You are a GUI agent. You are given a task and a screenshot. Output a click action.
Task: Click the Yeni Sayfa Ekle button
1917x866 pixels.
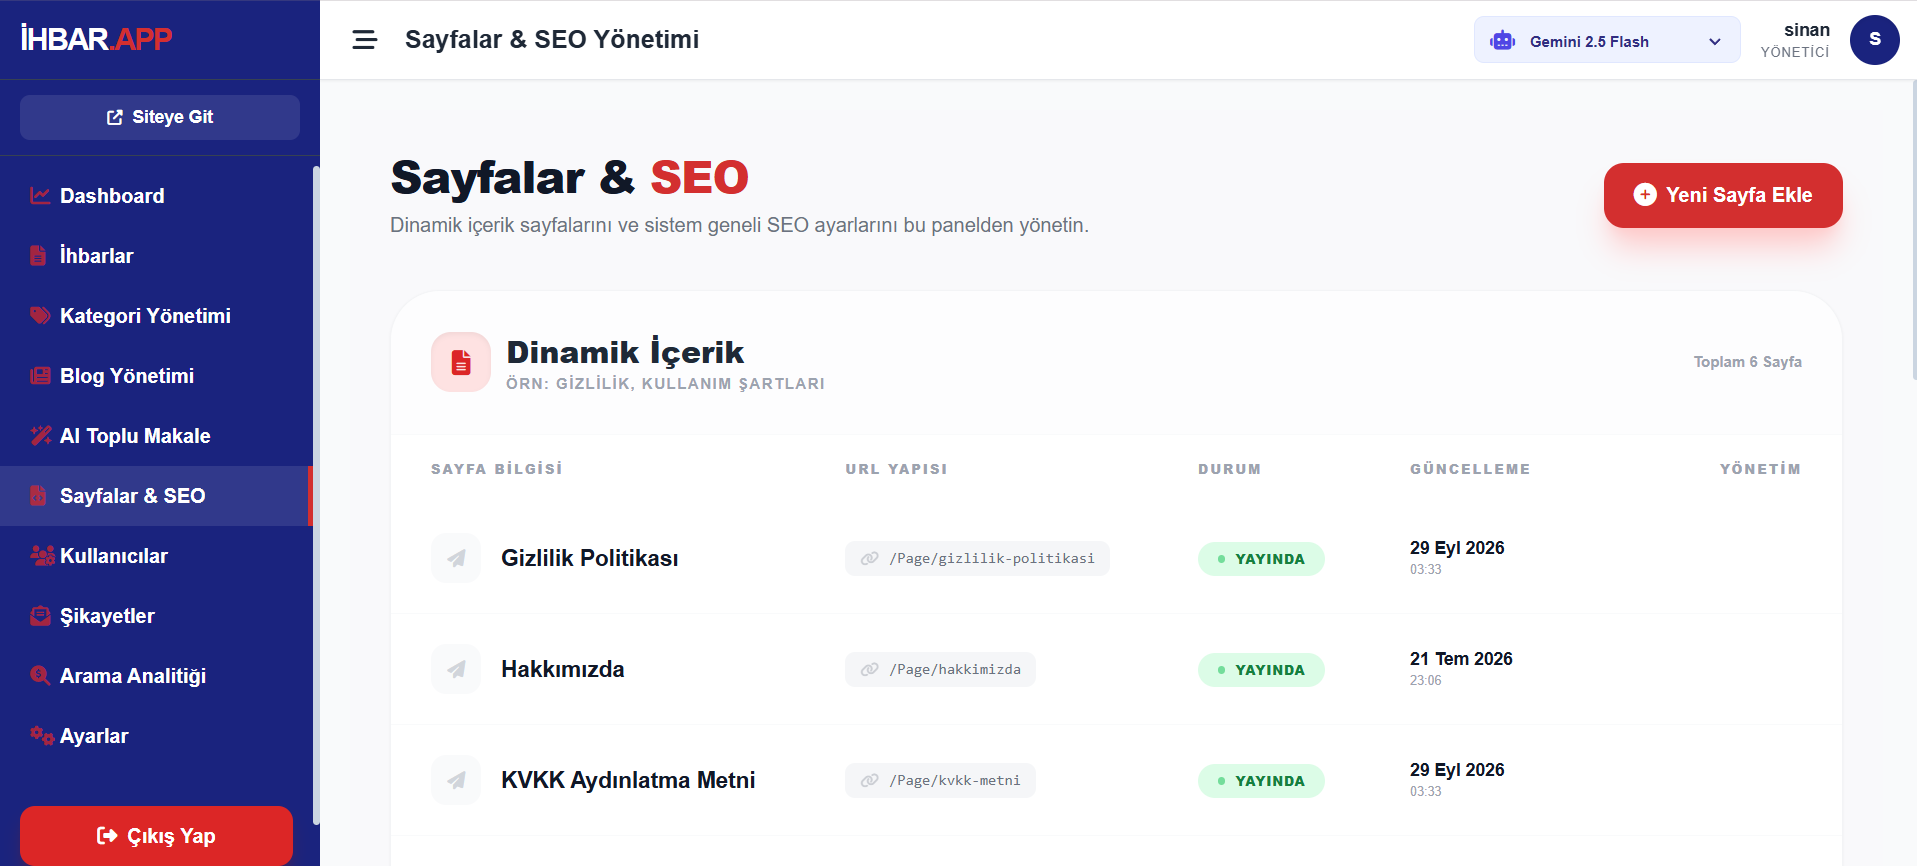point(1722,195)
